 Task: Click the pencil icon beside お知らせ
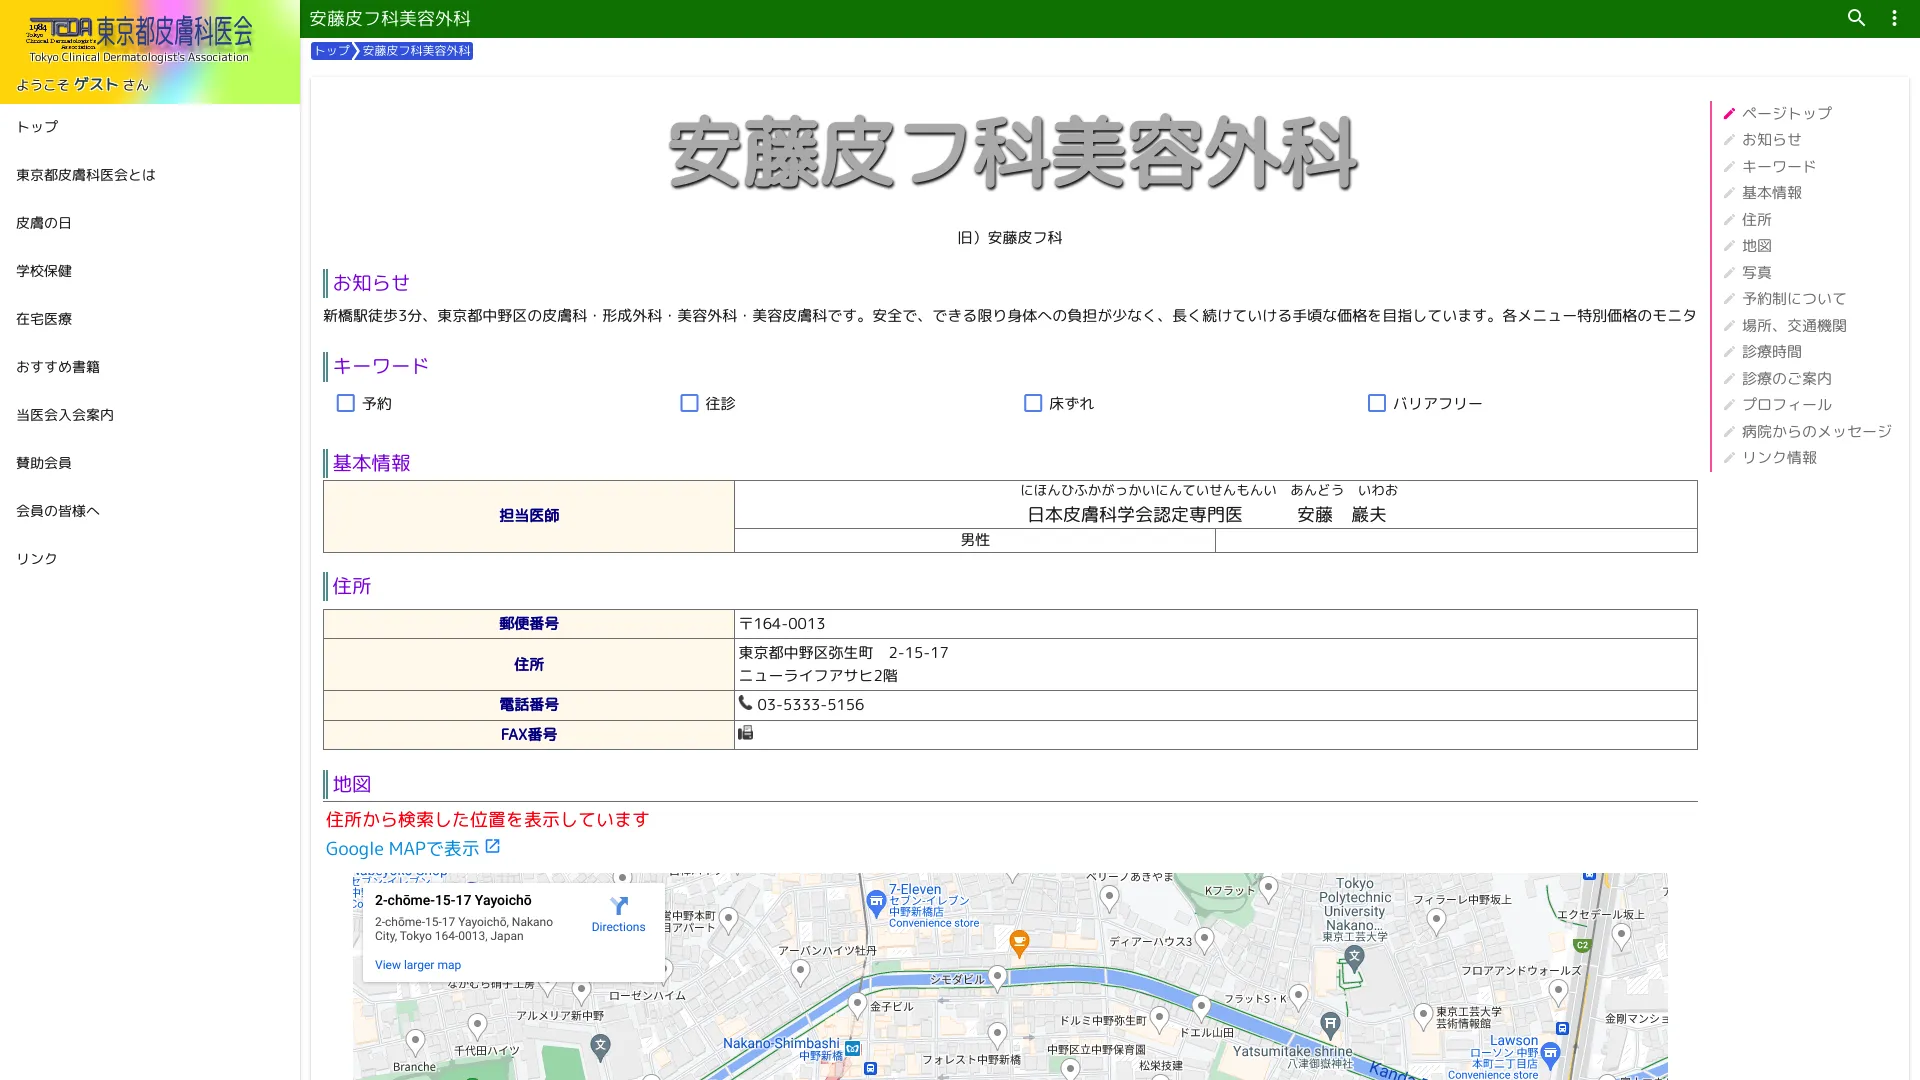click(1729, 140)
